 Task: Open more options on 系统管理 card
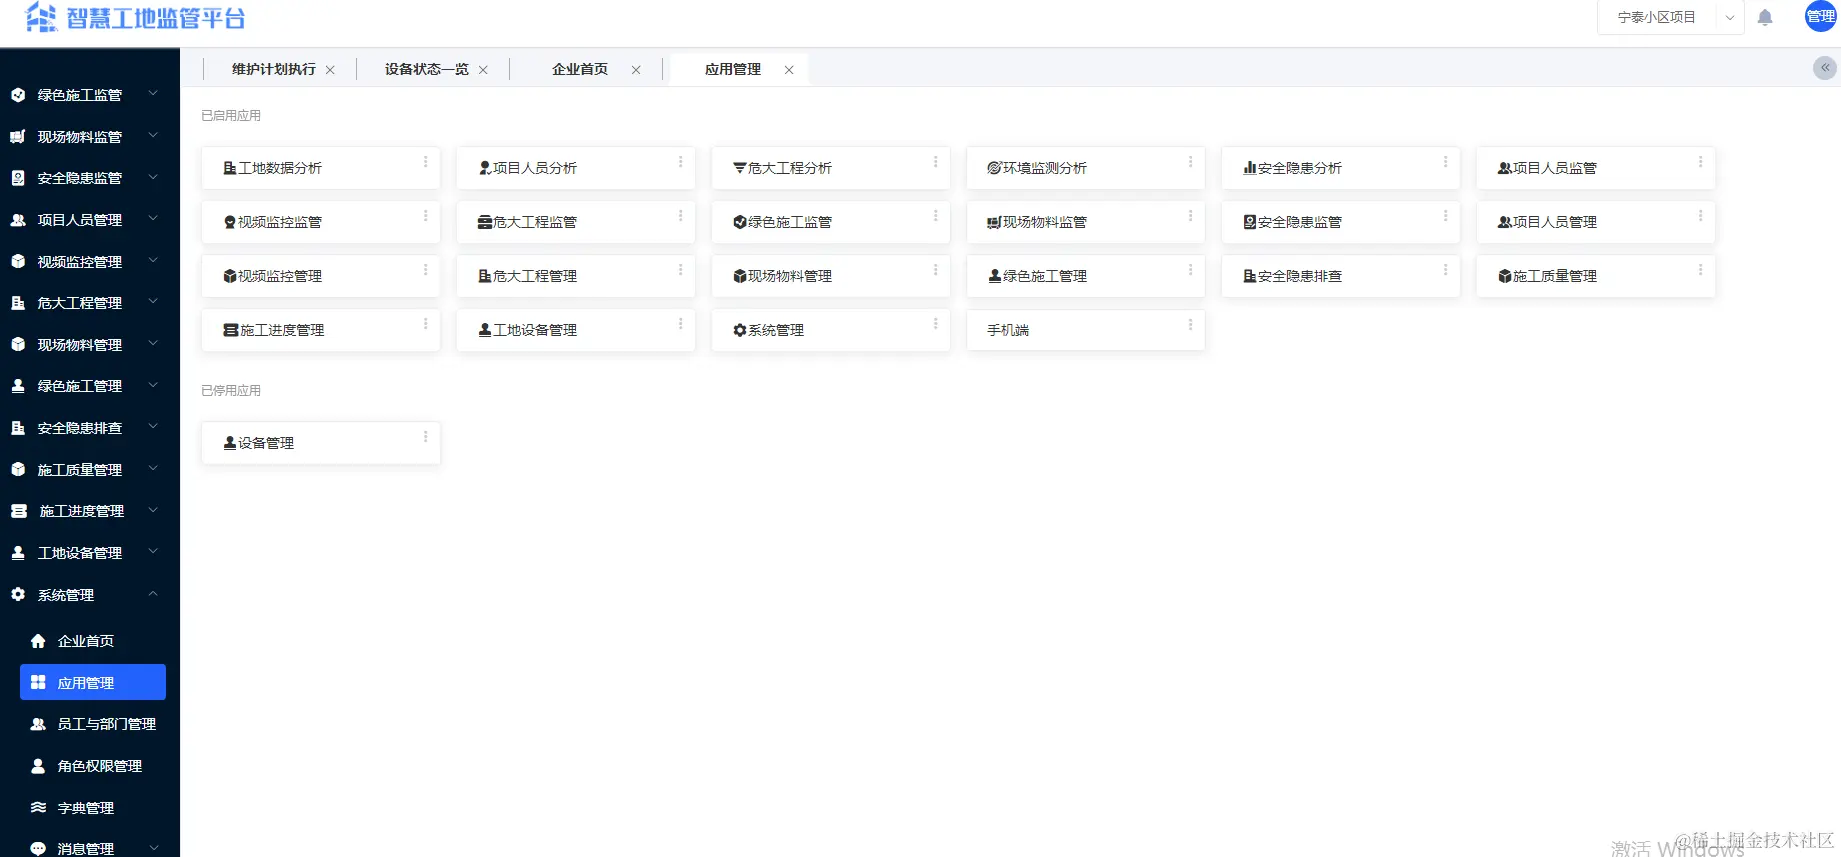pos(935,324)
